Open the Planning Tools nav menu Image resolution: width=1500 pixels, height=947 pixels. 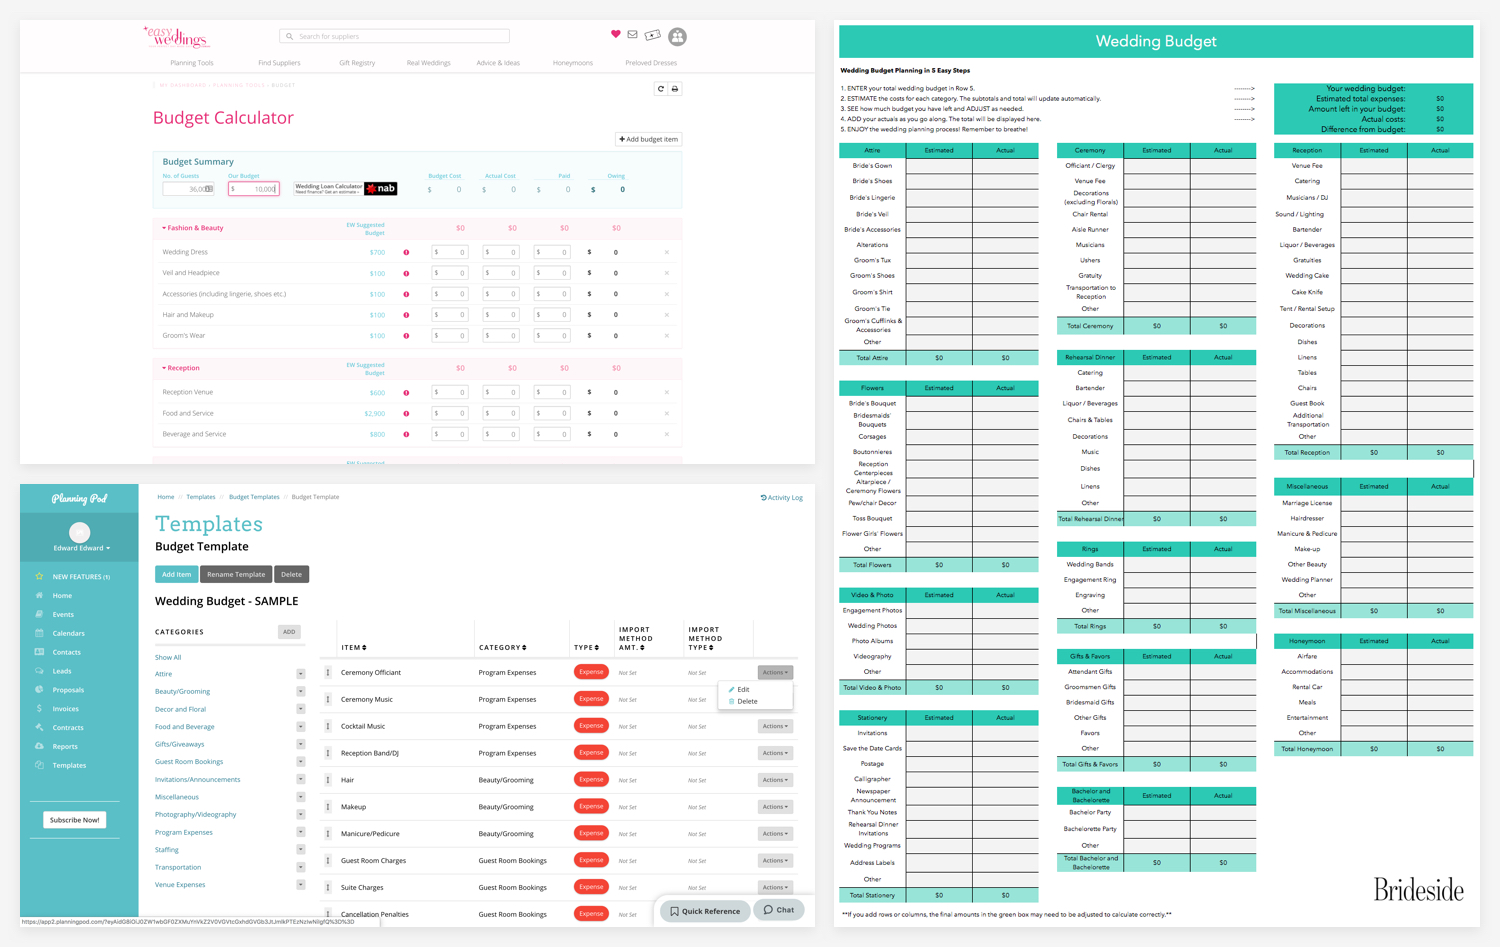pyautogui.click(x=192, y=63)
